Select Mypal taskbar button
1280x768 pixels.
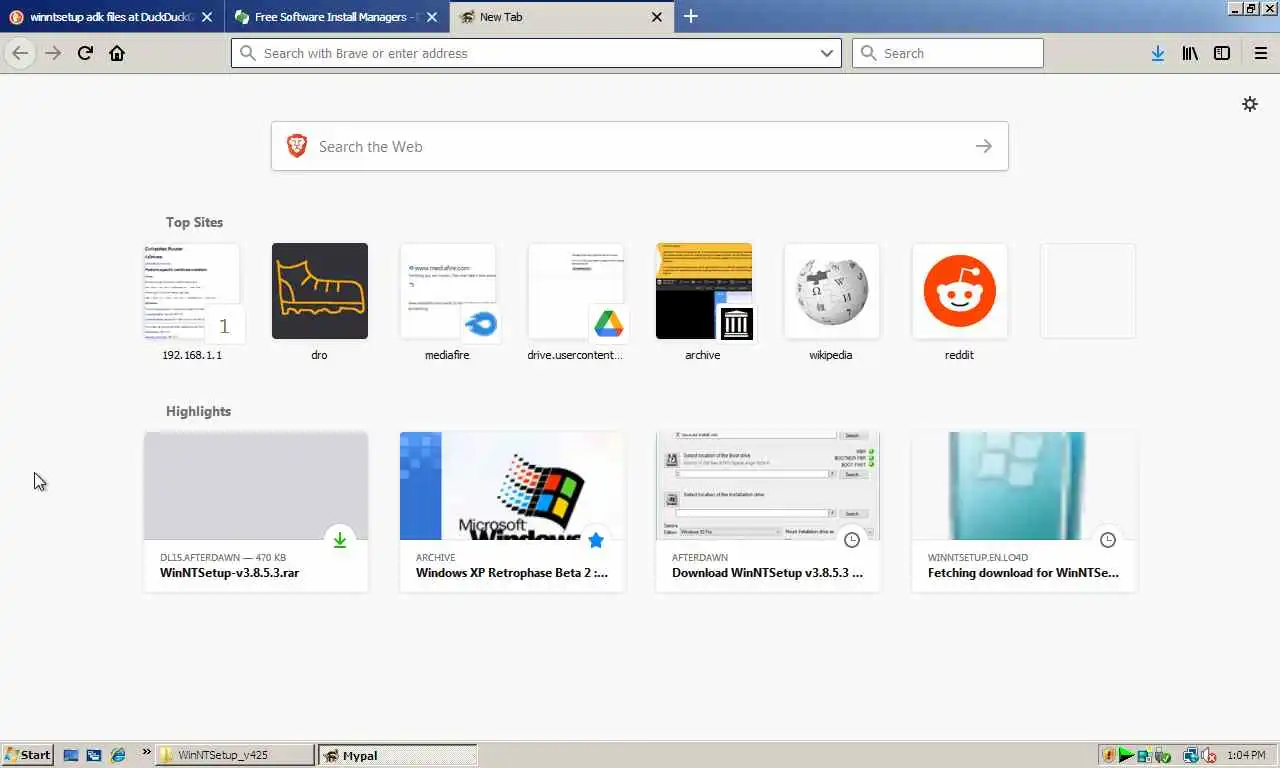(x=397, y=755)
